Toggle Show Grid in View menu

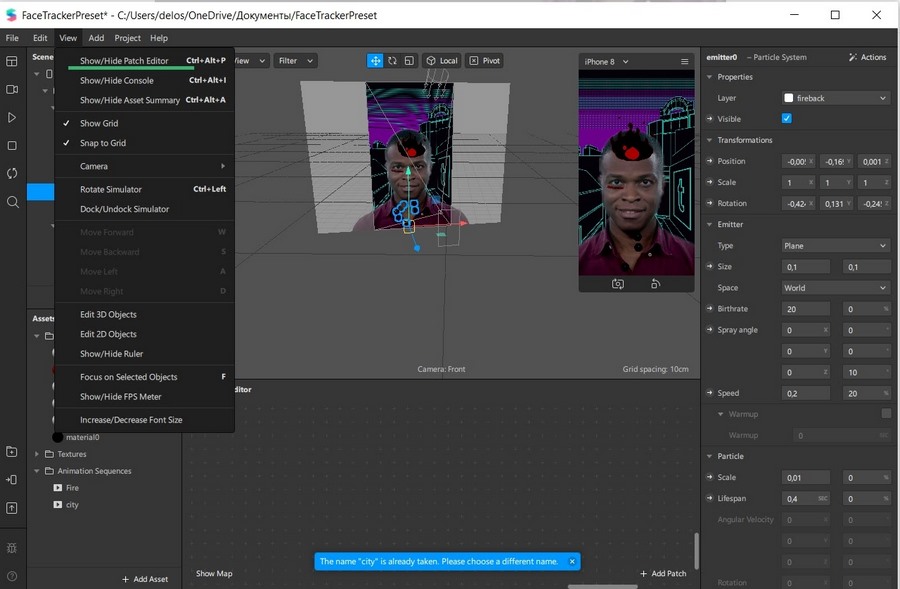pyautogui.click(x=99, y=123)
